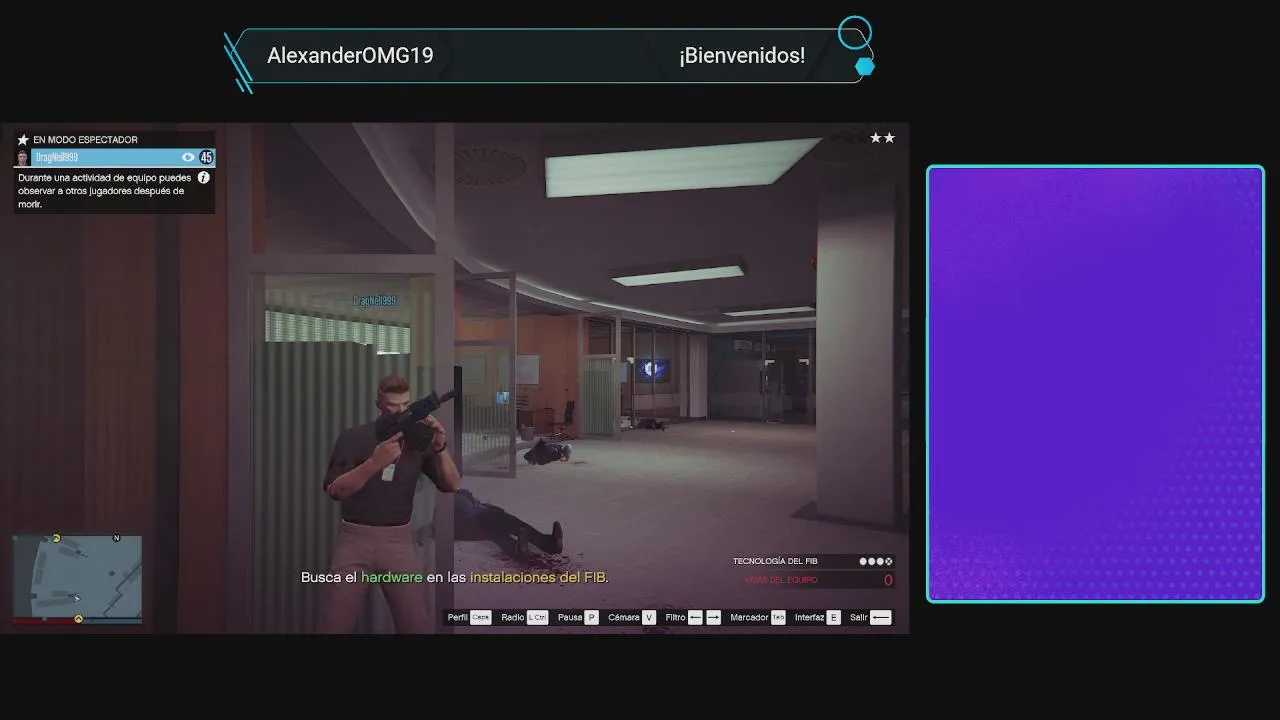Click the star icon beside En Modo Espectador
The height and width of the screenshot is (720, 1280).
click(x=23, y=140)
